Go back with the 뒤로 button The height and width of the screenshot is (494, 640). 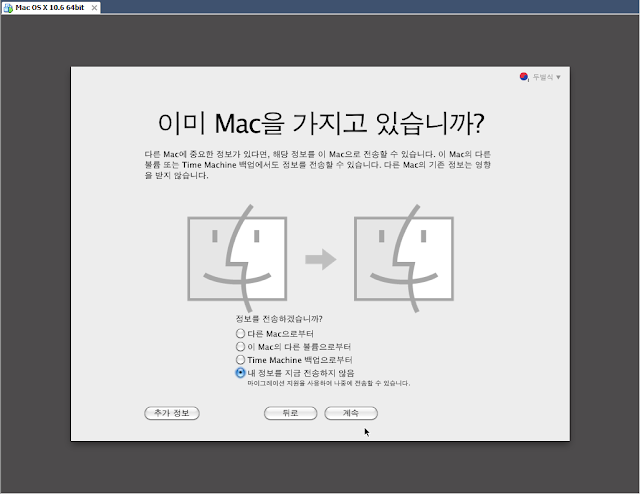point(291,413)
